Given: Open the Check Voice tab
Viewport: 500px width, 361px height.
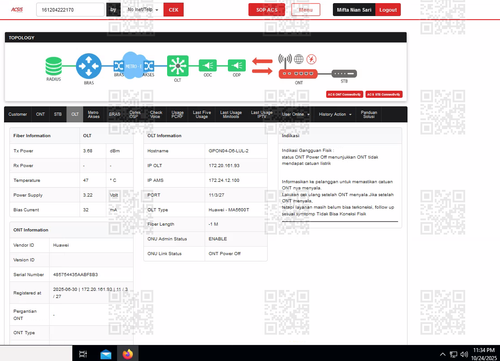Looking at the screenshot, I should click(156, 114).
